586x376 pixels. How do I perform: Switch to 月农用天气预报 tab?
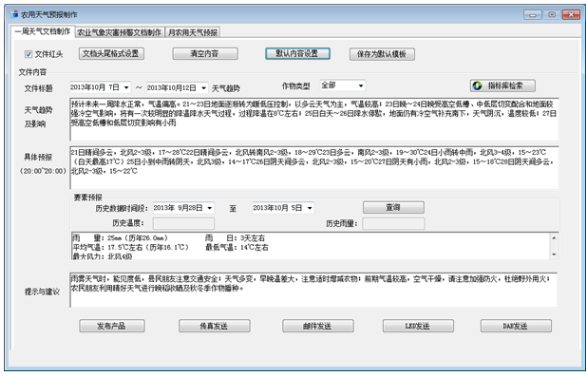192,33
